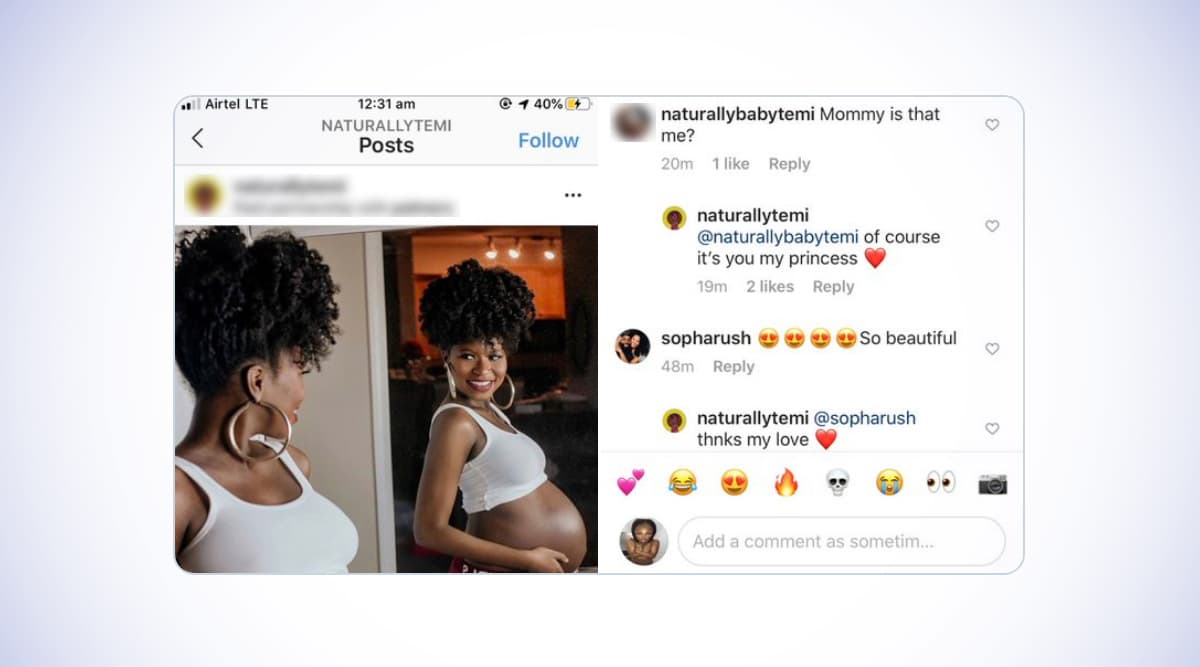This screenshot has width=1200, height=667.
Task: Focus the "Add a comment as" field
Action: 841,541
